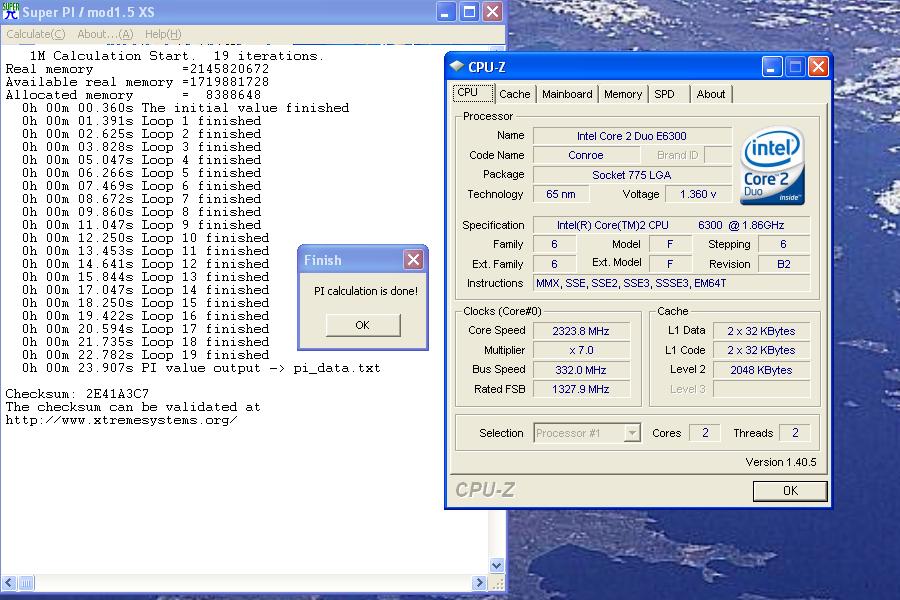Close the CPU-Z window
The image size is (900, 600).
click(x=818, y=67)
